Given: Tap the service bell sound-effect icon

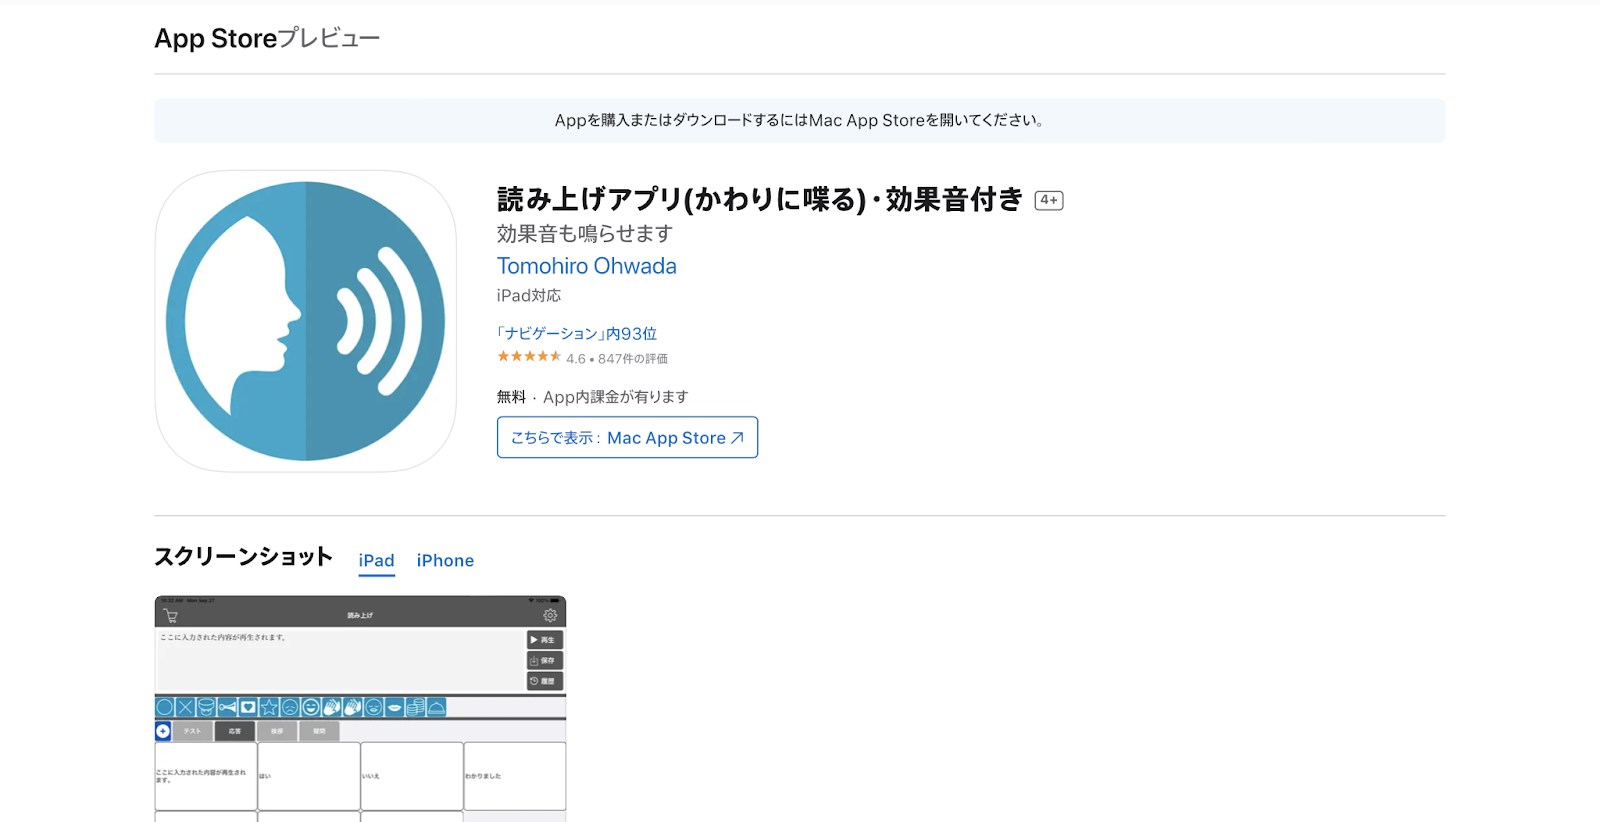Looking at the screenshot, I should click(x=436, y=707).
